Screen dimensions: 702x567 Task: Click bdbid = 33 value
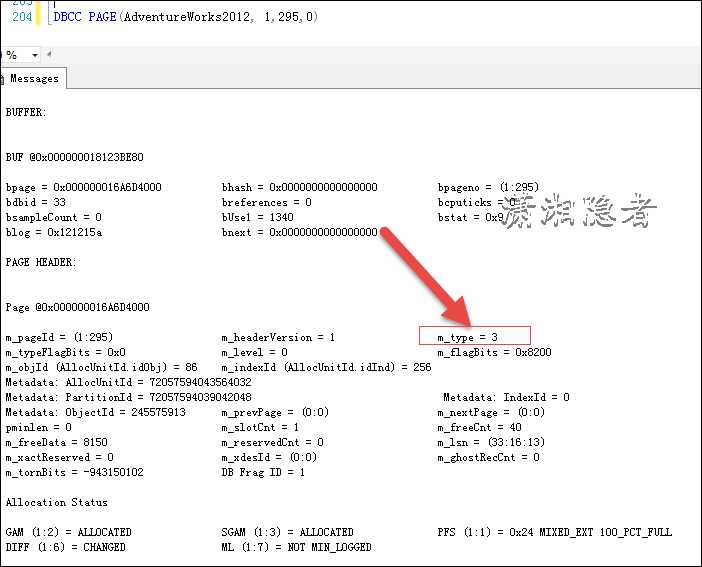[36, 202]
